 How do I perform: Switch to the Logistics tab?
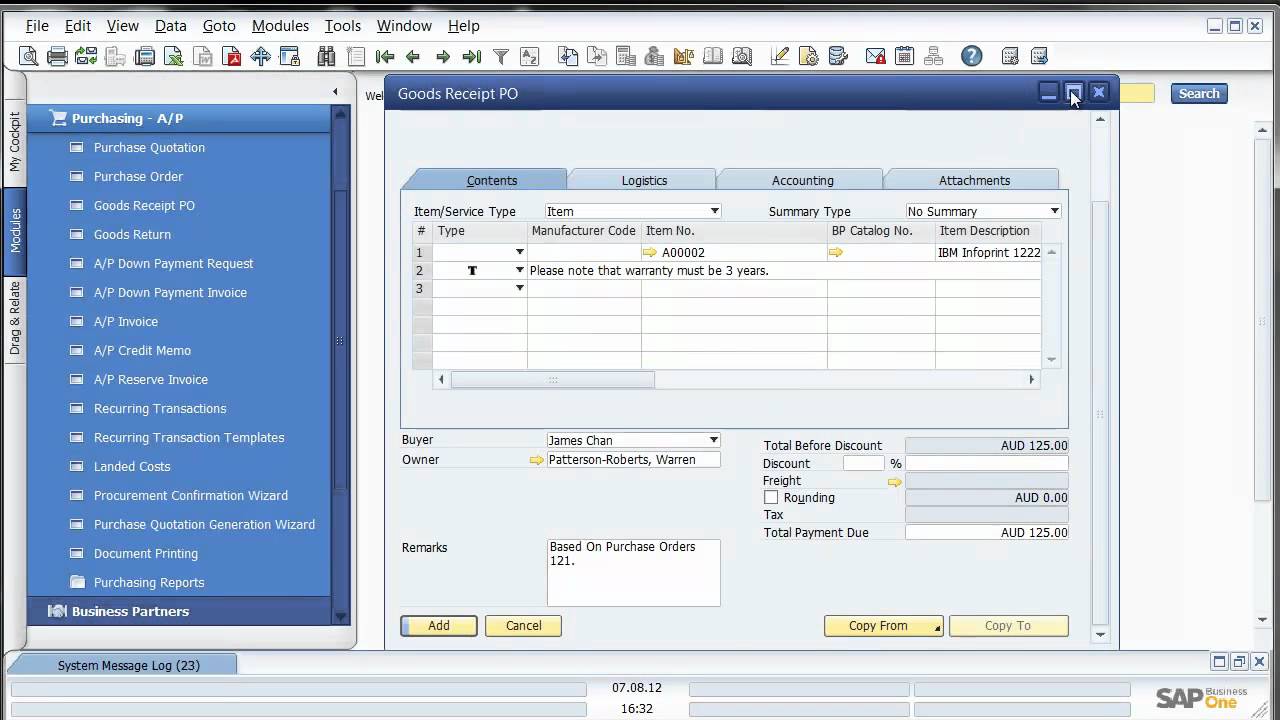(x=644, y=179)
